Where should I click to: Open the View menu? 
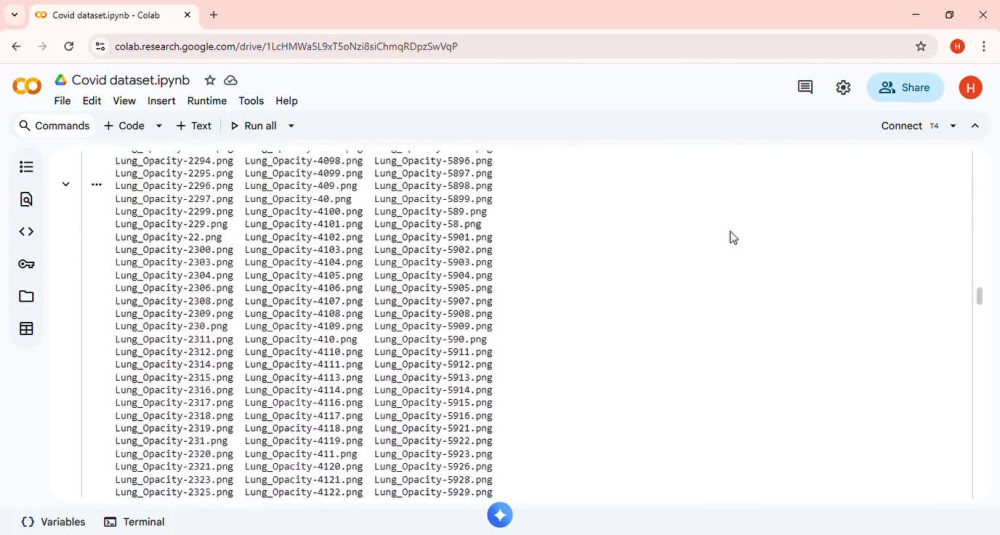click(124, 101)
